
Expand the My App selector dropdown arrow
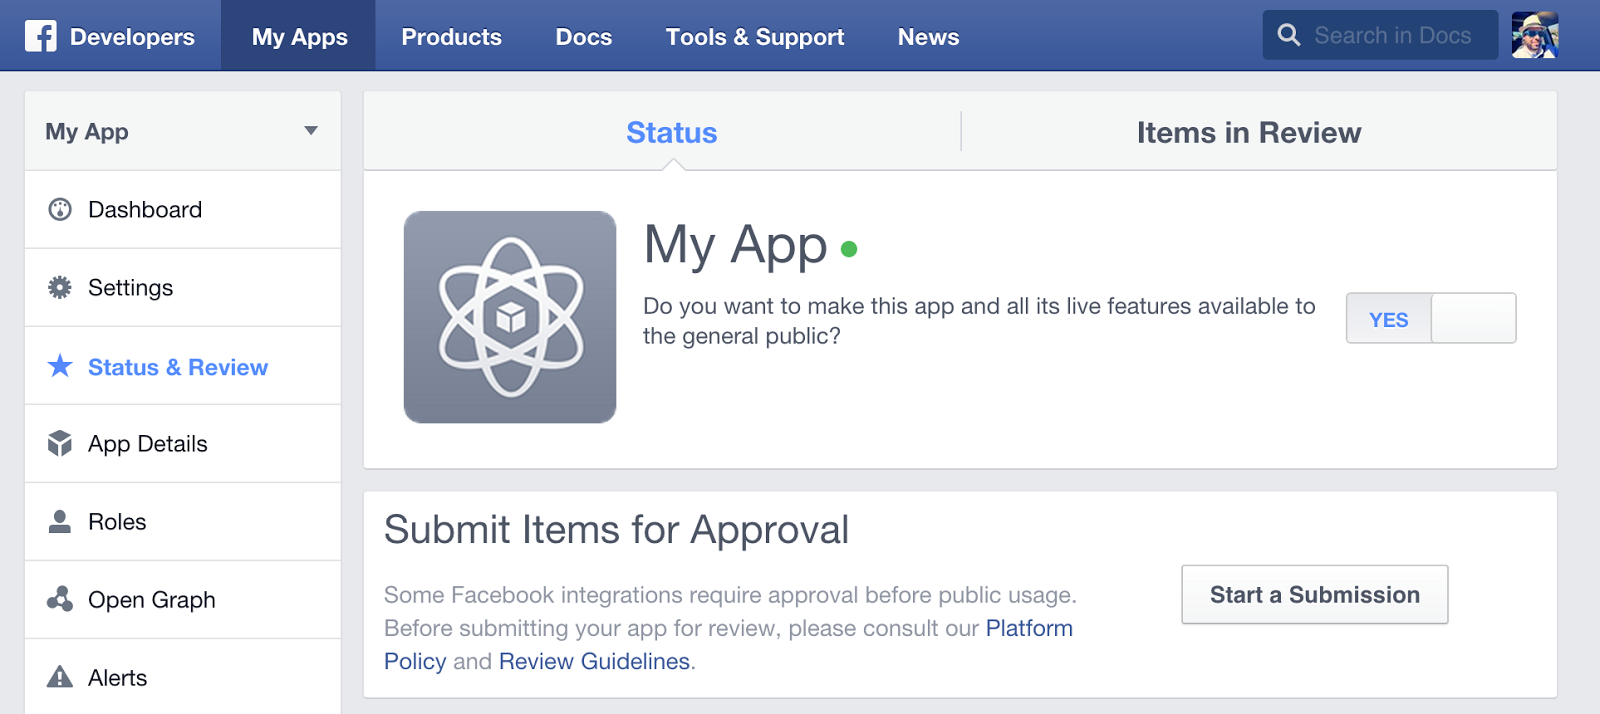(311, 131)
